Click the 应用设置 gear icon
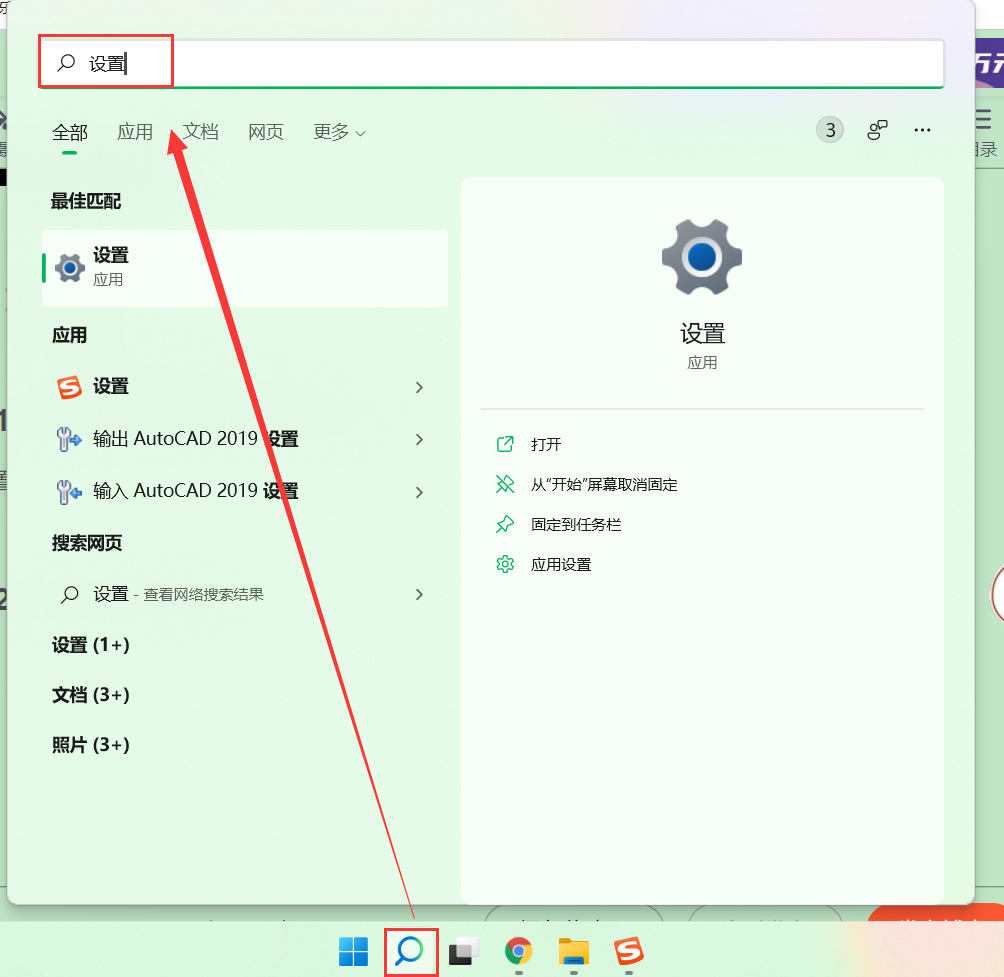The height and width of the screenshot is (977, 1004). pos(505,564)
